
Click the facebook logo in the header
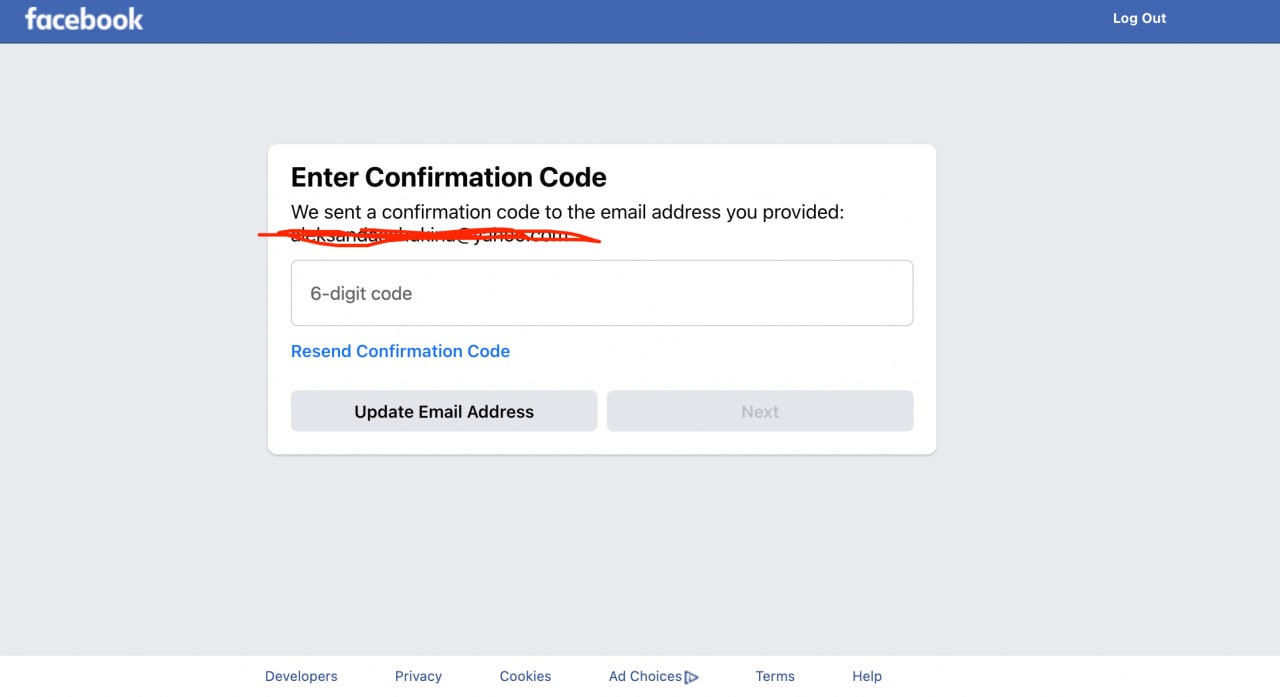click(x=84, y=19)
